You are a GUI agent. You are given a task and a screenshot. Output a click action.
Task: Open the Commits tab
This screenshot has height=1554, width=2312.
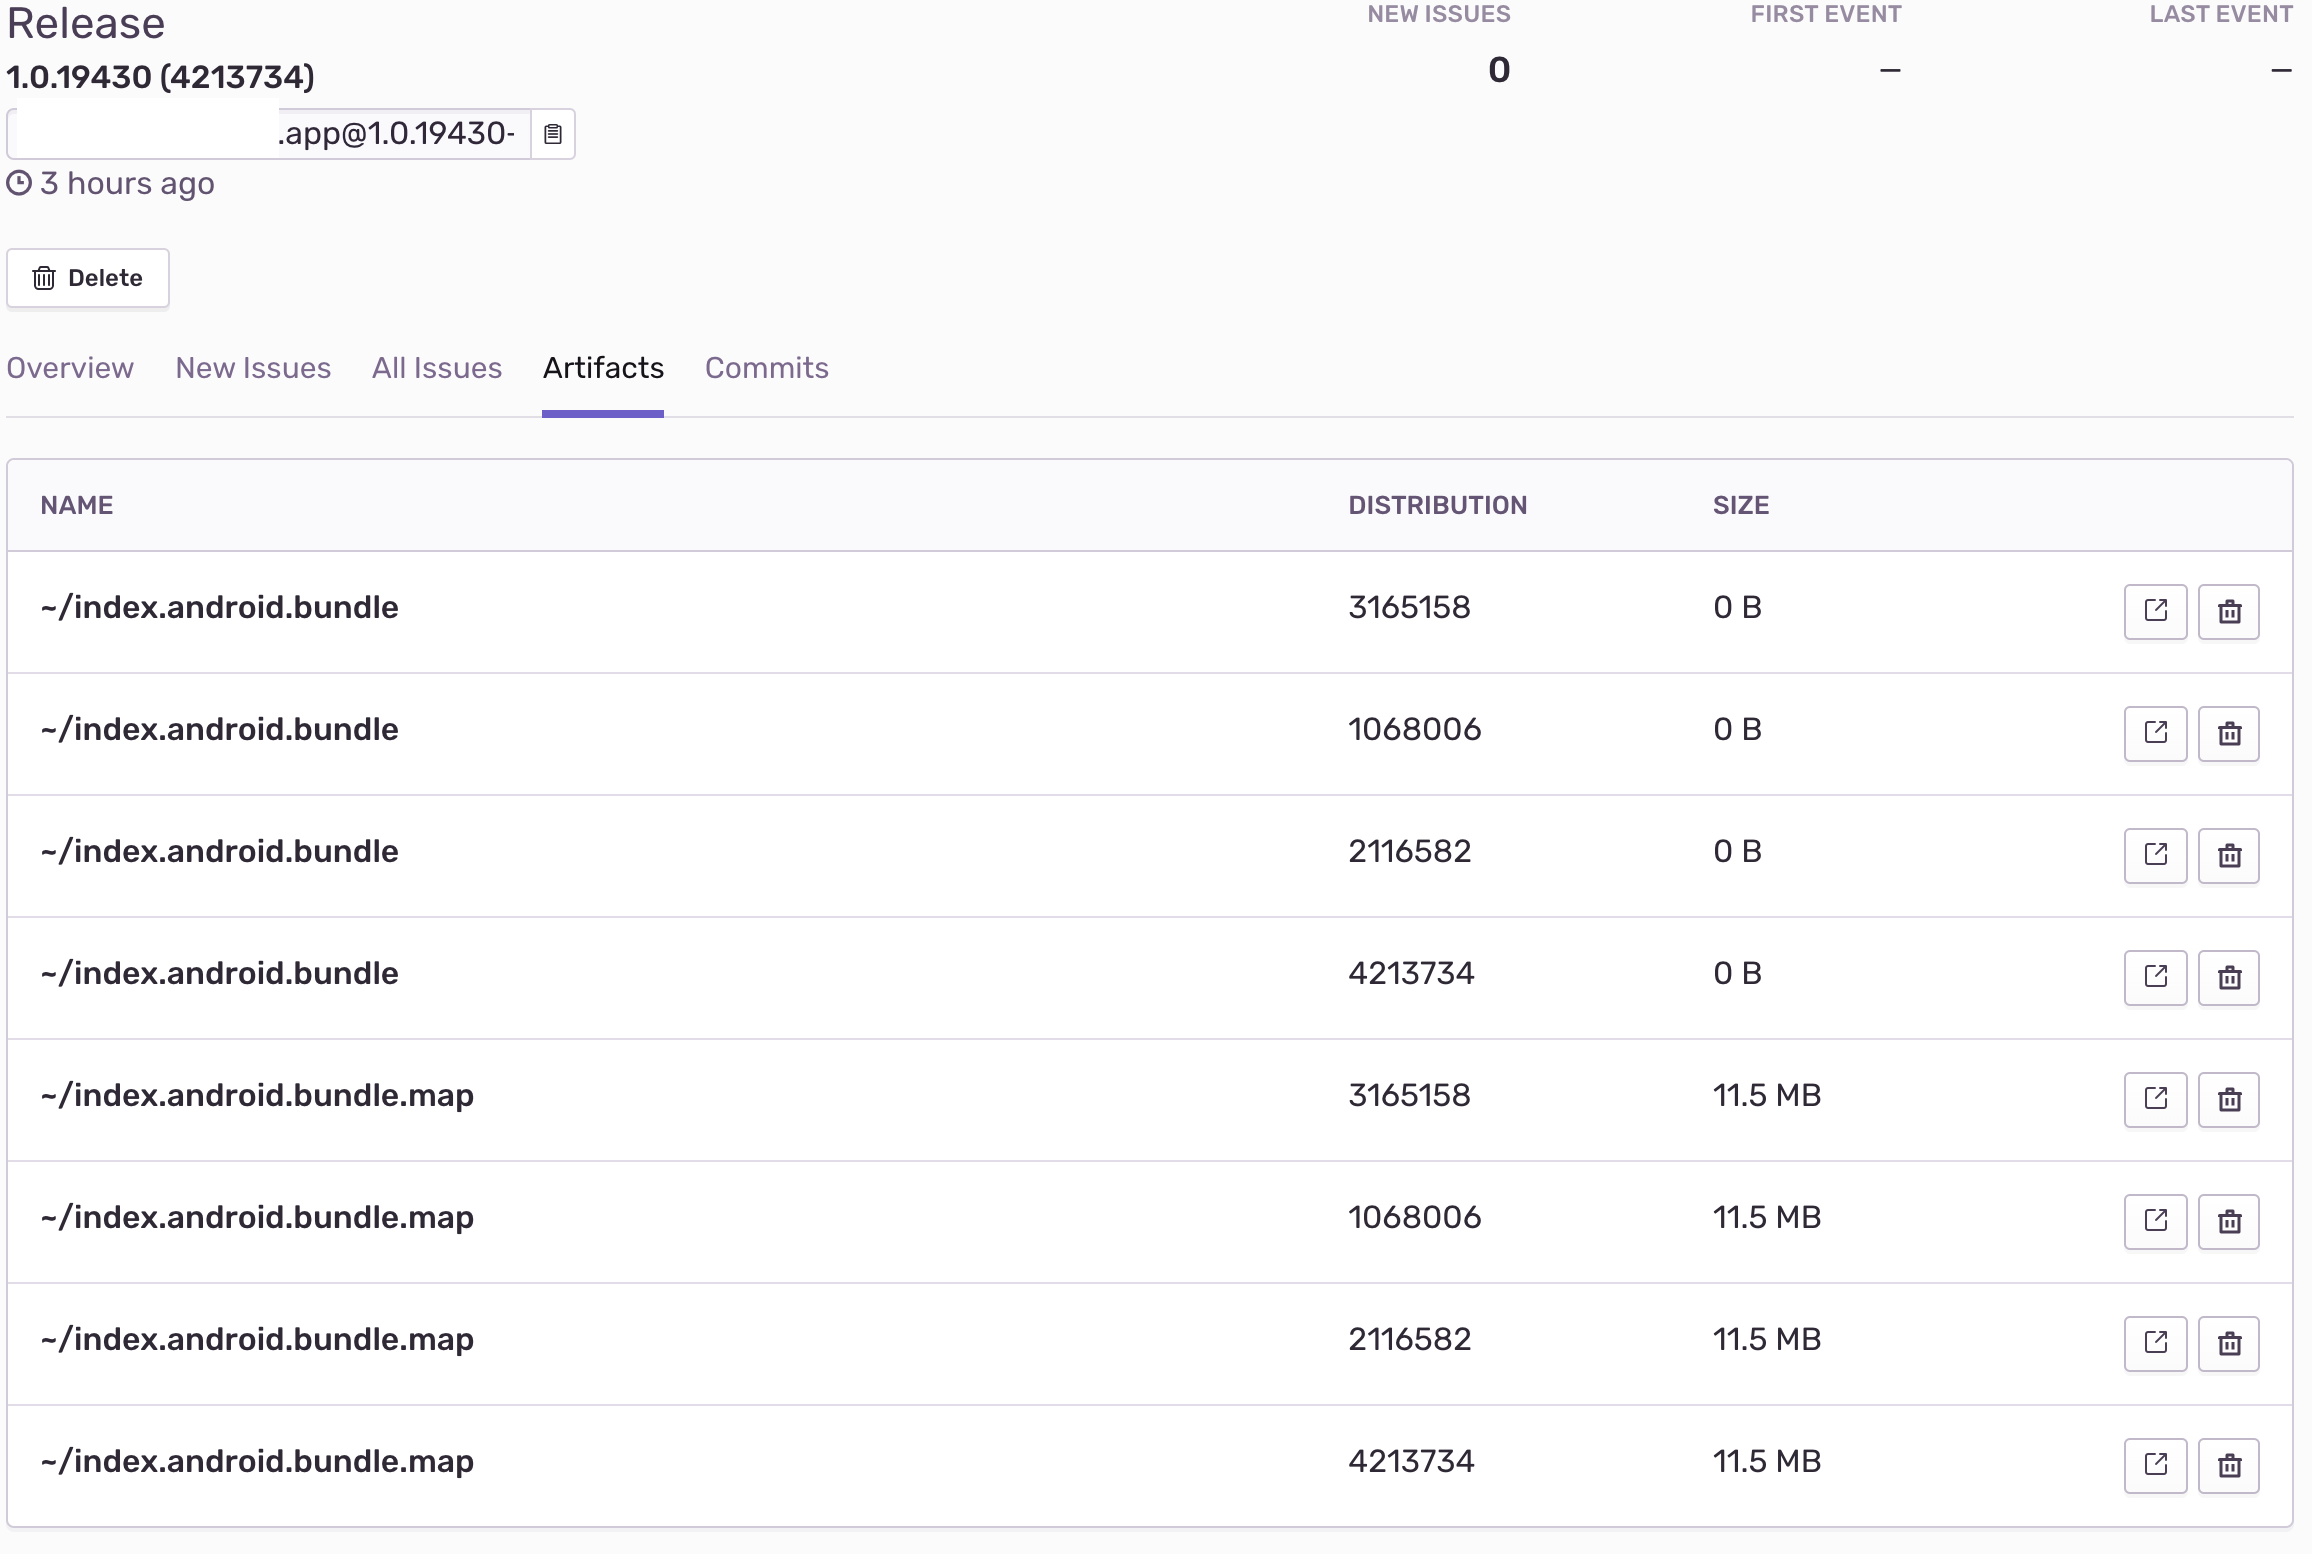[x=767, y=368]
